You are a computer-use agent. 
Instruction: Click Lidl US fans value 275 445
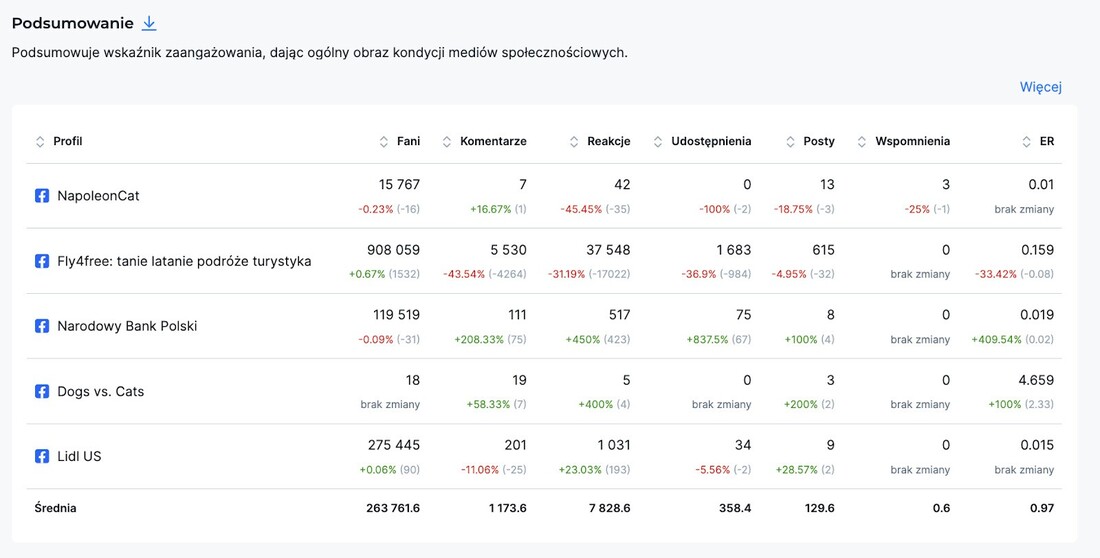(394, 445)
